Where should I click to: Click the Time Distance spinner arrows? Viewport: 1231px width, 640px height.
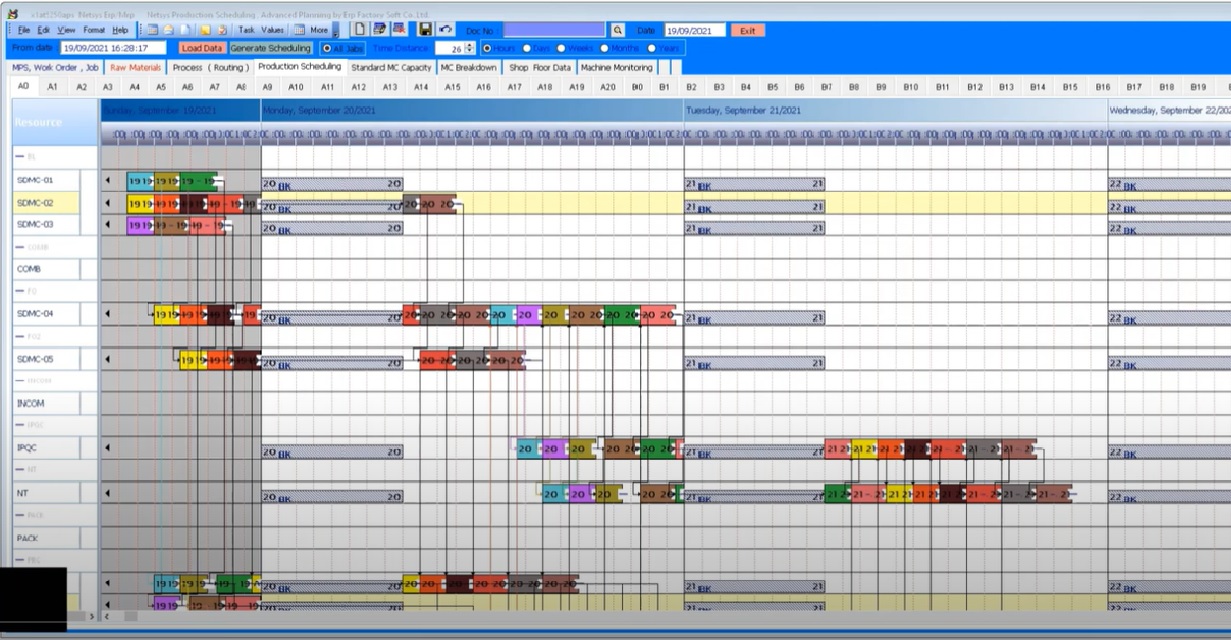(470, 48)
